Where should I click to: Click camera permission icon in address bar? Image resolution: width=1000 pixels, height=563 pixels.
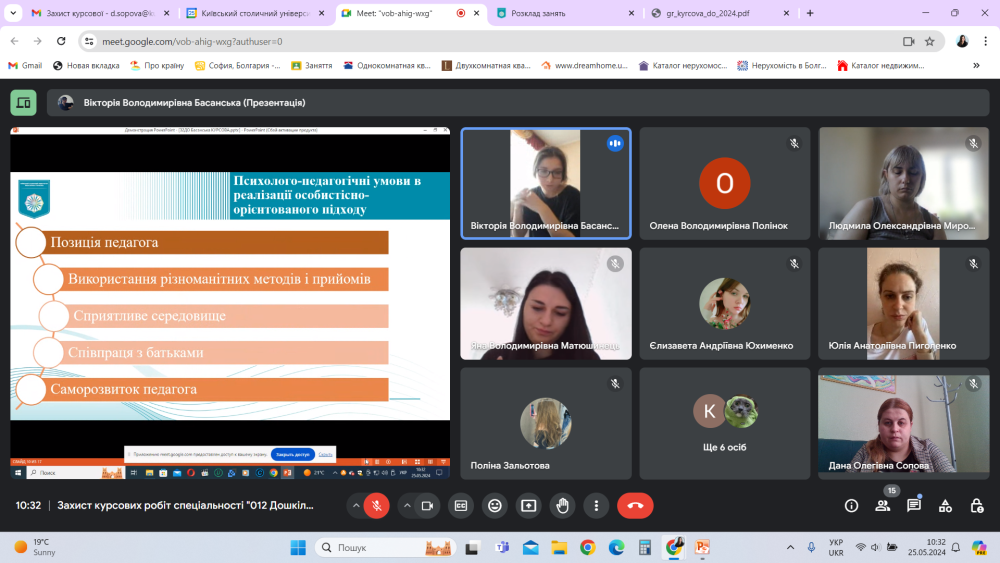908,41
